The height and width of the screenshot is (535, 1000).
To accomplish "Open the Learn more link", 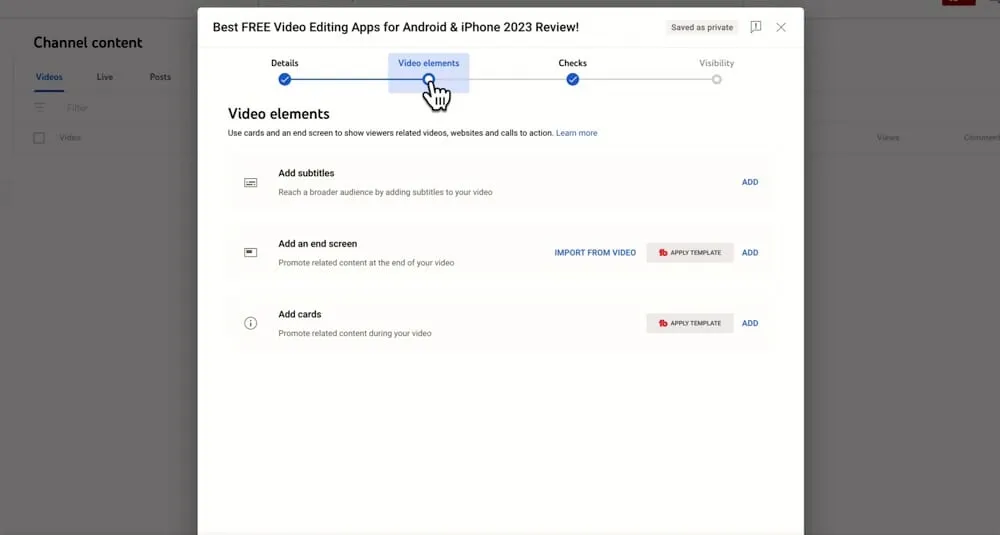I will [x=577, y=133].
